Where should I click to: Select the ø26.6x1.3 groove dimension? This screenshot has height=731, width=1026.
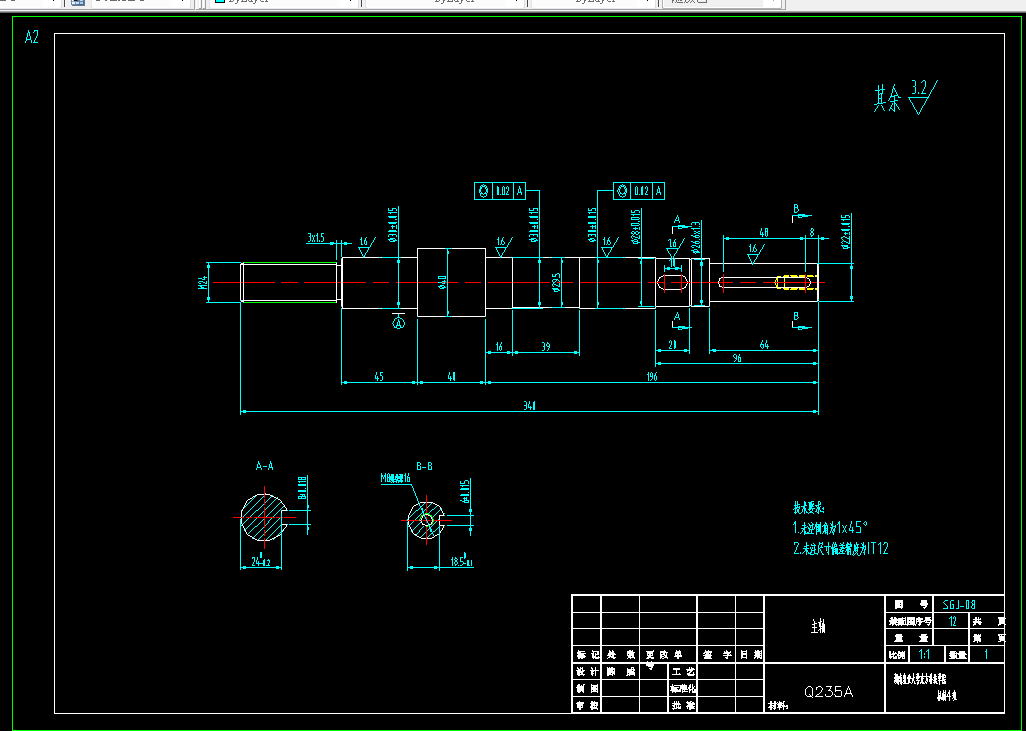pyautogui.click(x=696, y=238)
